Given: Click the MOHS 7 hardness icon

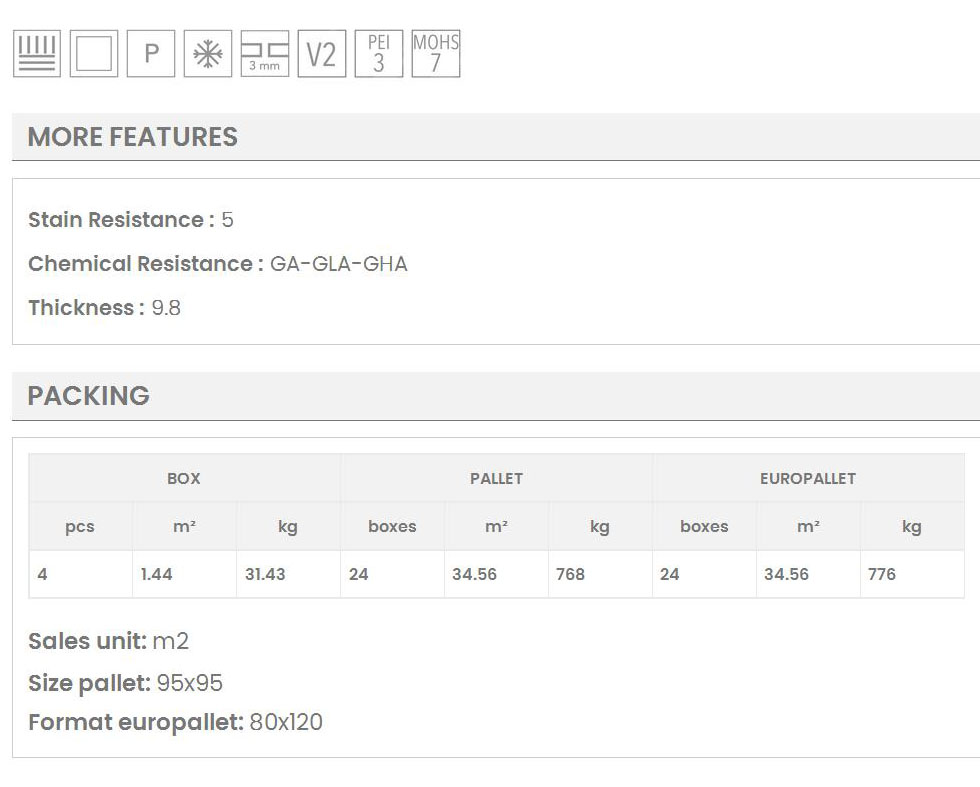Looking at the screenshot, I should [x=436, y=54].
